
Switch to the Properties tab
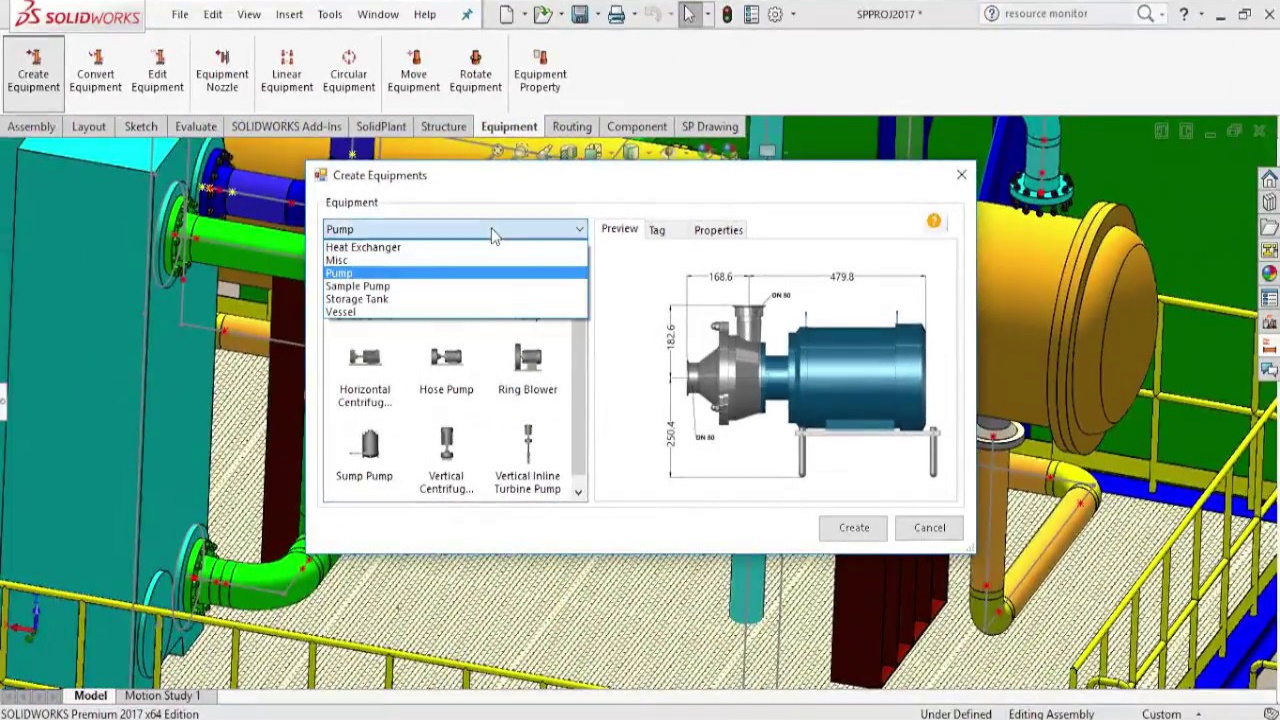(718, 230)
